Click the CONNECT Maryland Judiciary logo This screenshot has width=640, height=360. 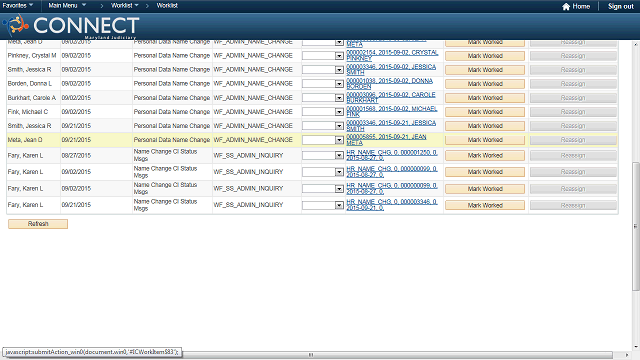pyautogui.click(x=71, y=26)
